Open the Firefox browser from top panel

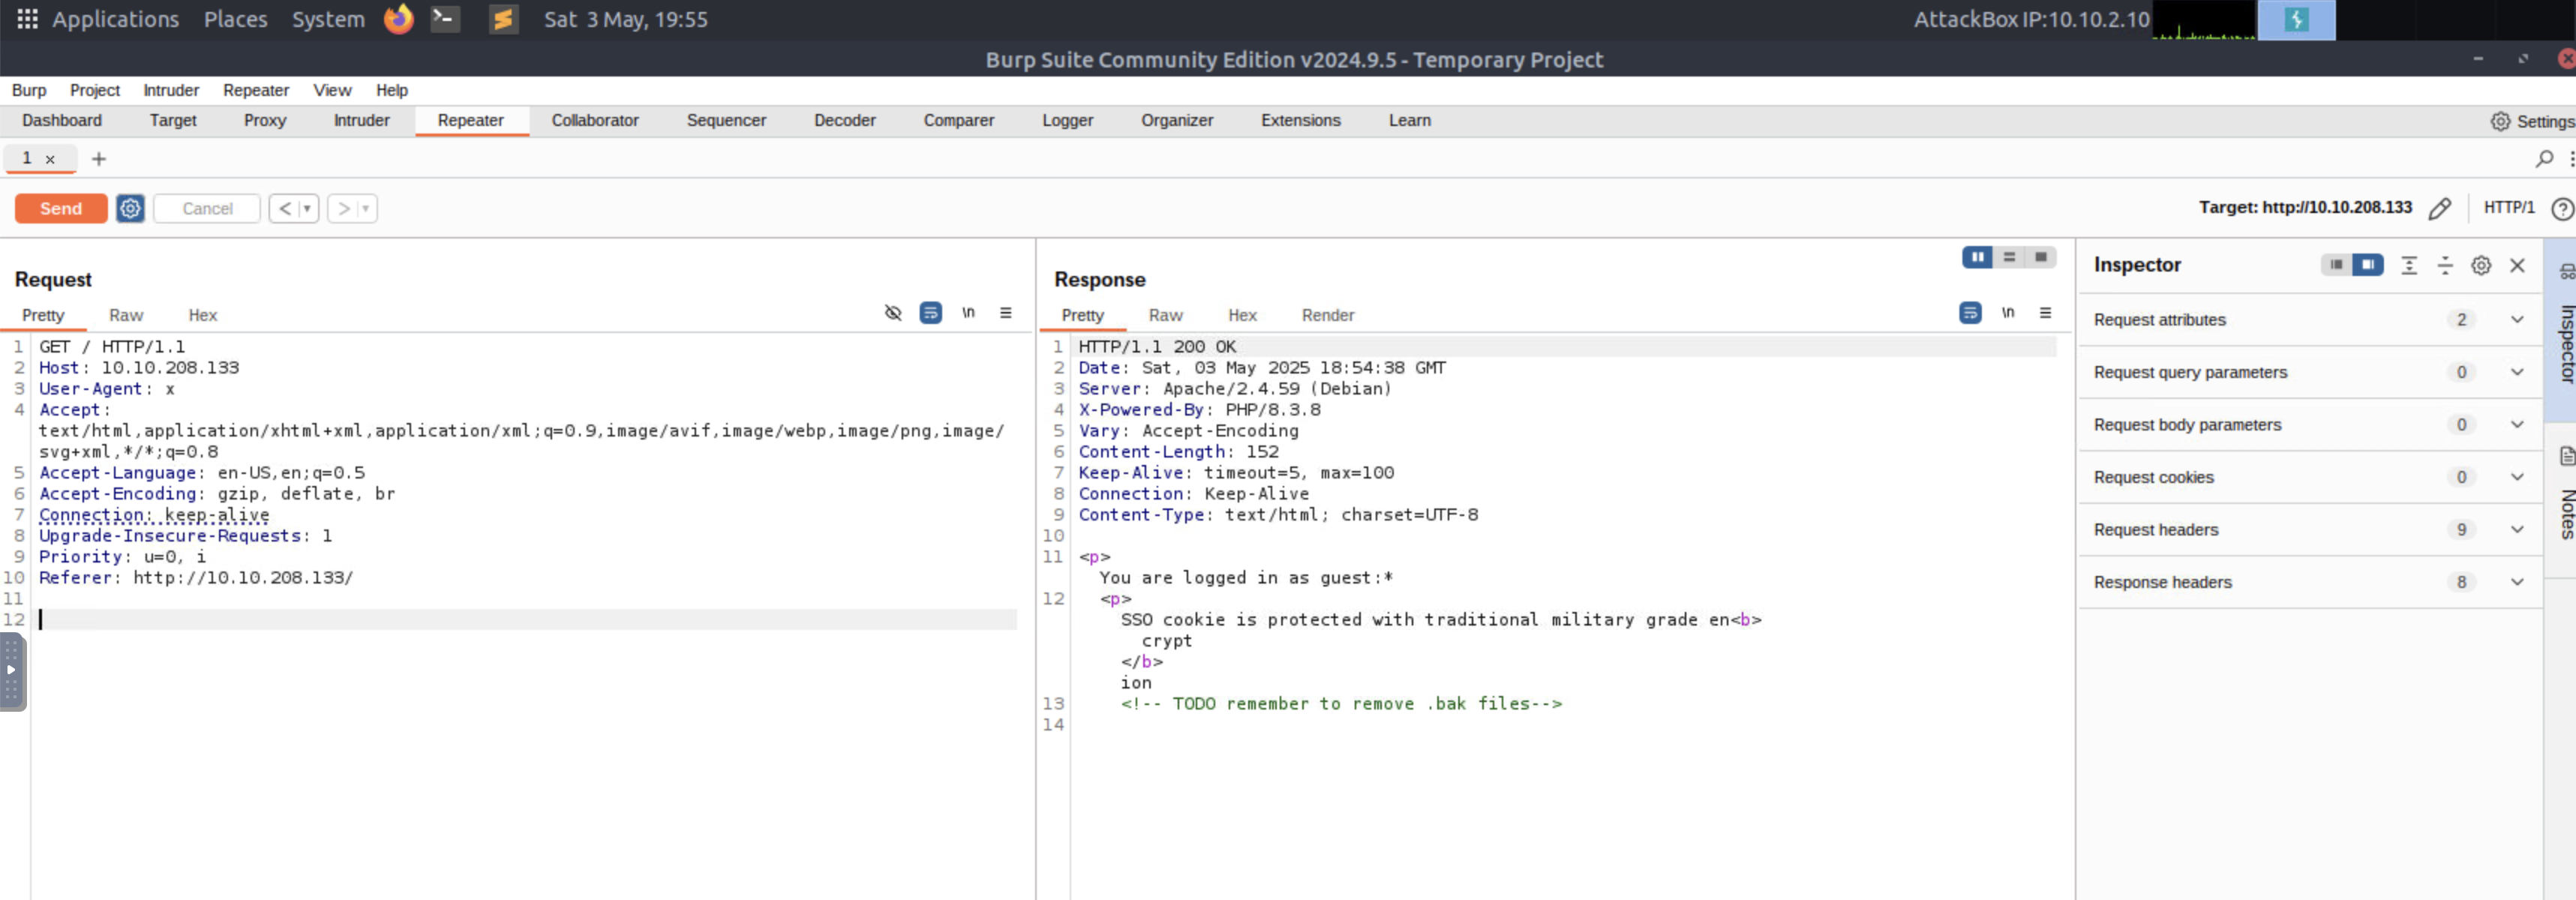398,19
